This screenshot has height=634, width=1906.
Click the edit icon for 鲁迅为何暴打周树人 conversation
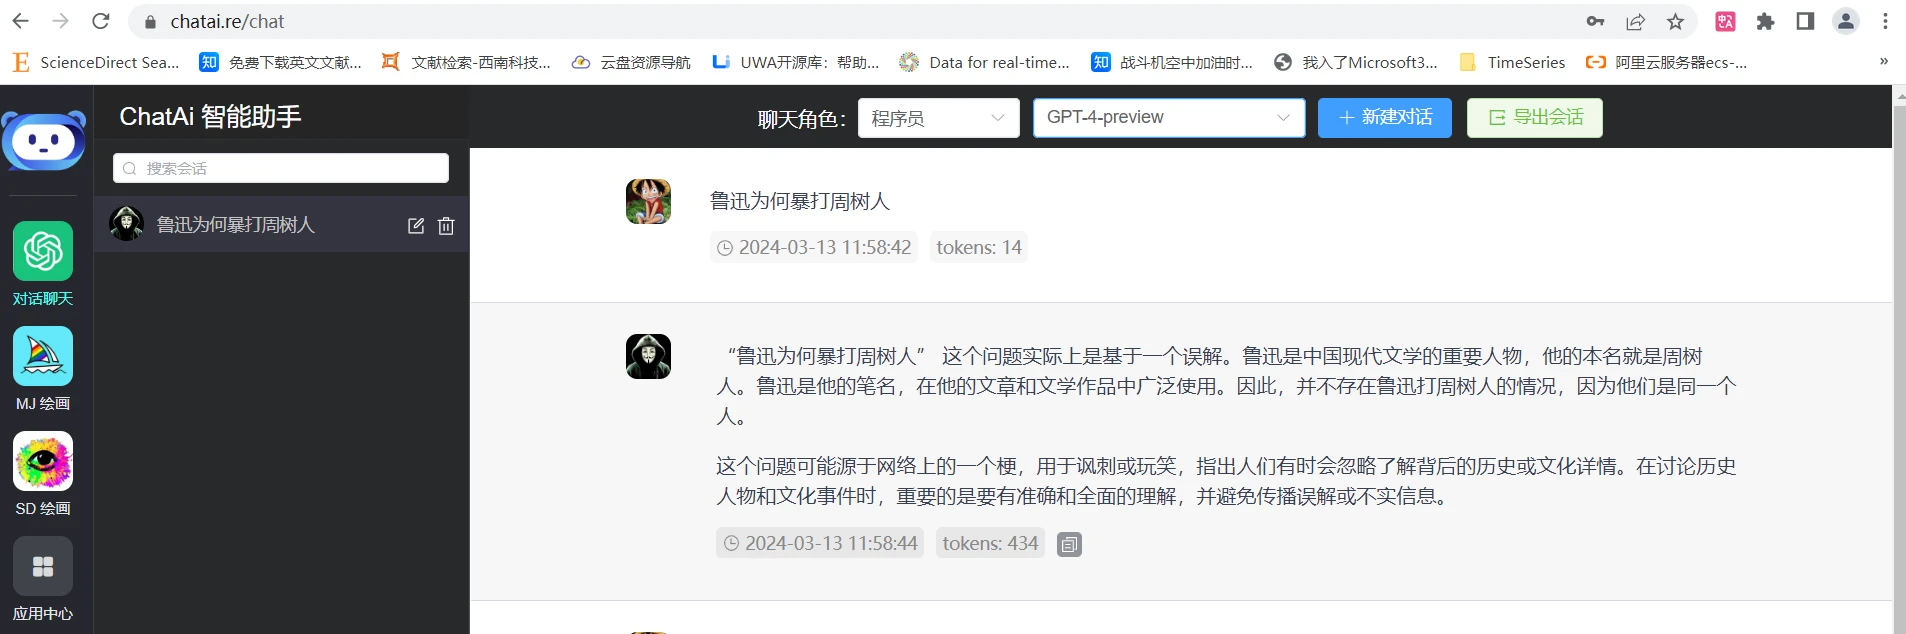[x=416, y=226]
